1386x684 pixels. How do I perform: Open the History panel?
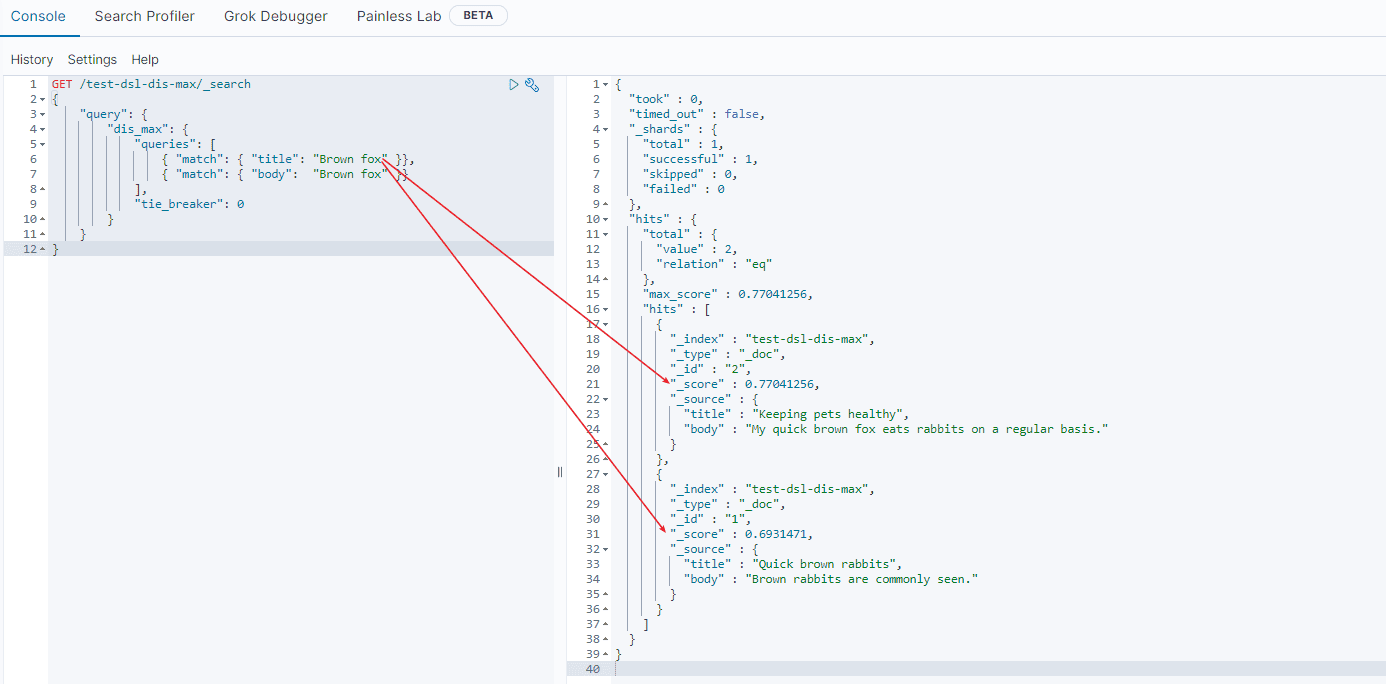click(x=32, y=60)
